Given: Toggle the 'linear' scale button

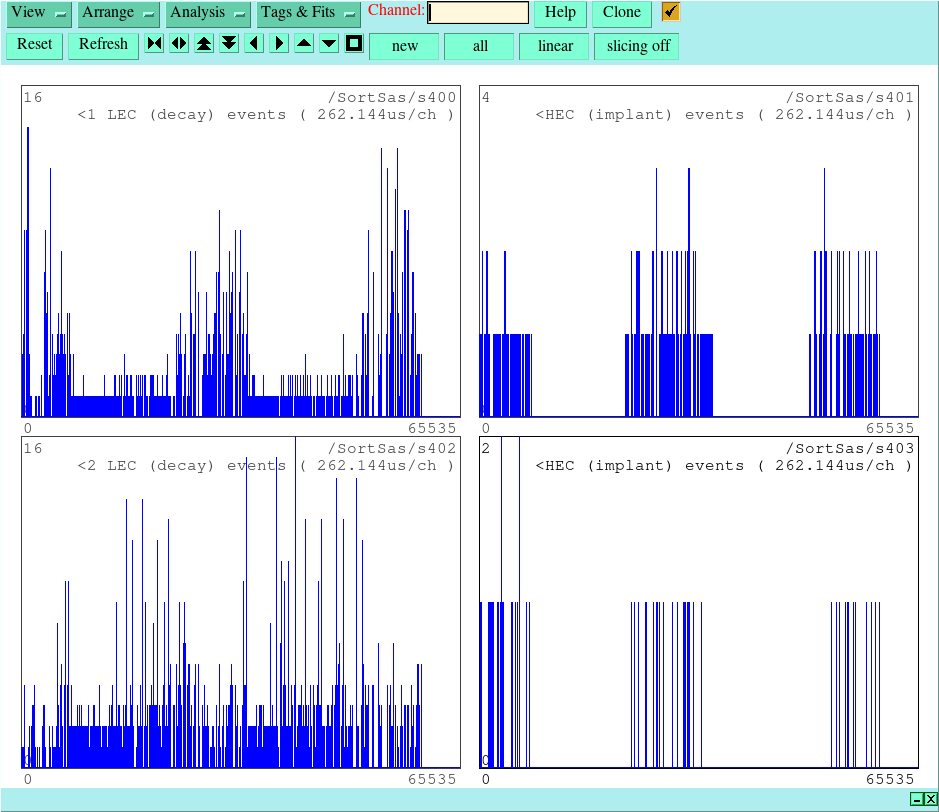Looking at the screenshot, I should [555, 46].
